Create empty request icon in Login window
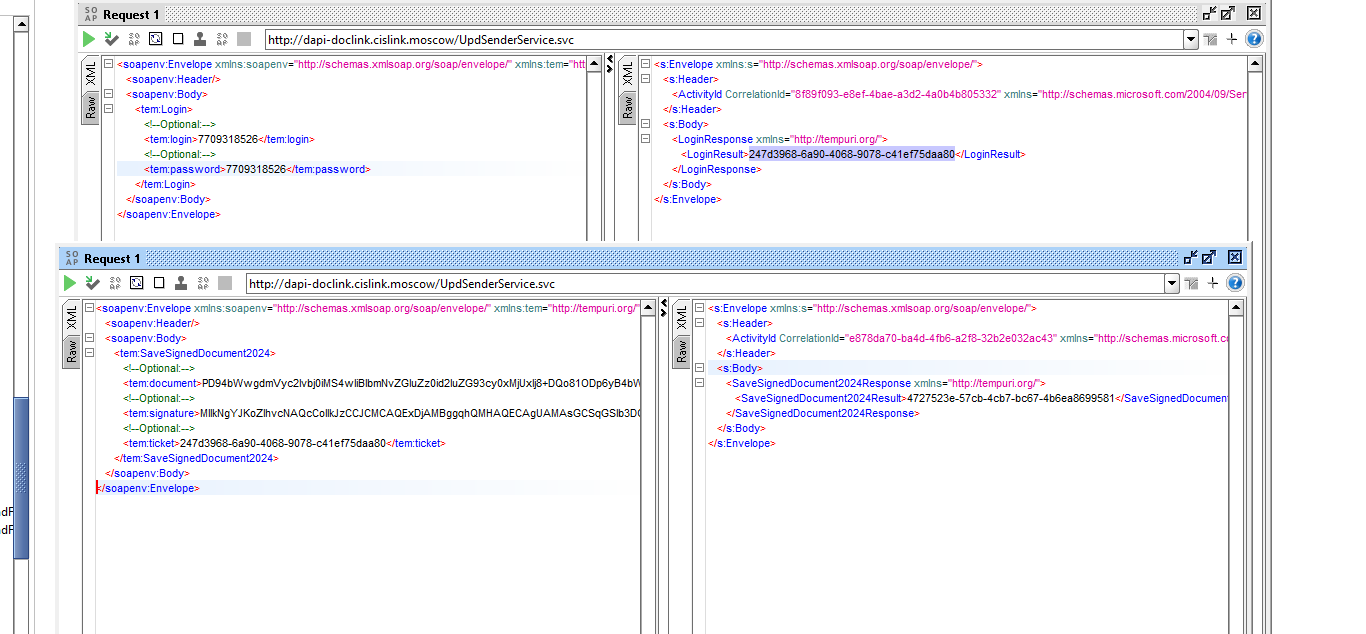Viewport: 1366px width, 634px height. click(x=178, y=39)
